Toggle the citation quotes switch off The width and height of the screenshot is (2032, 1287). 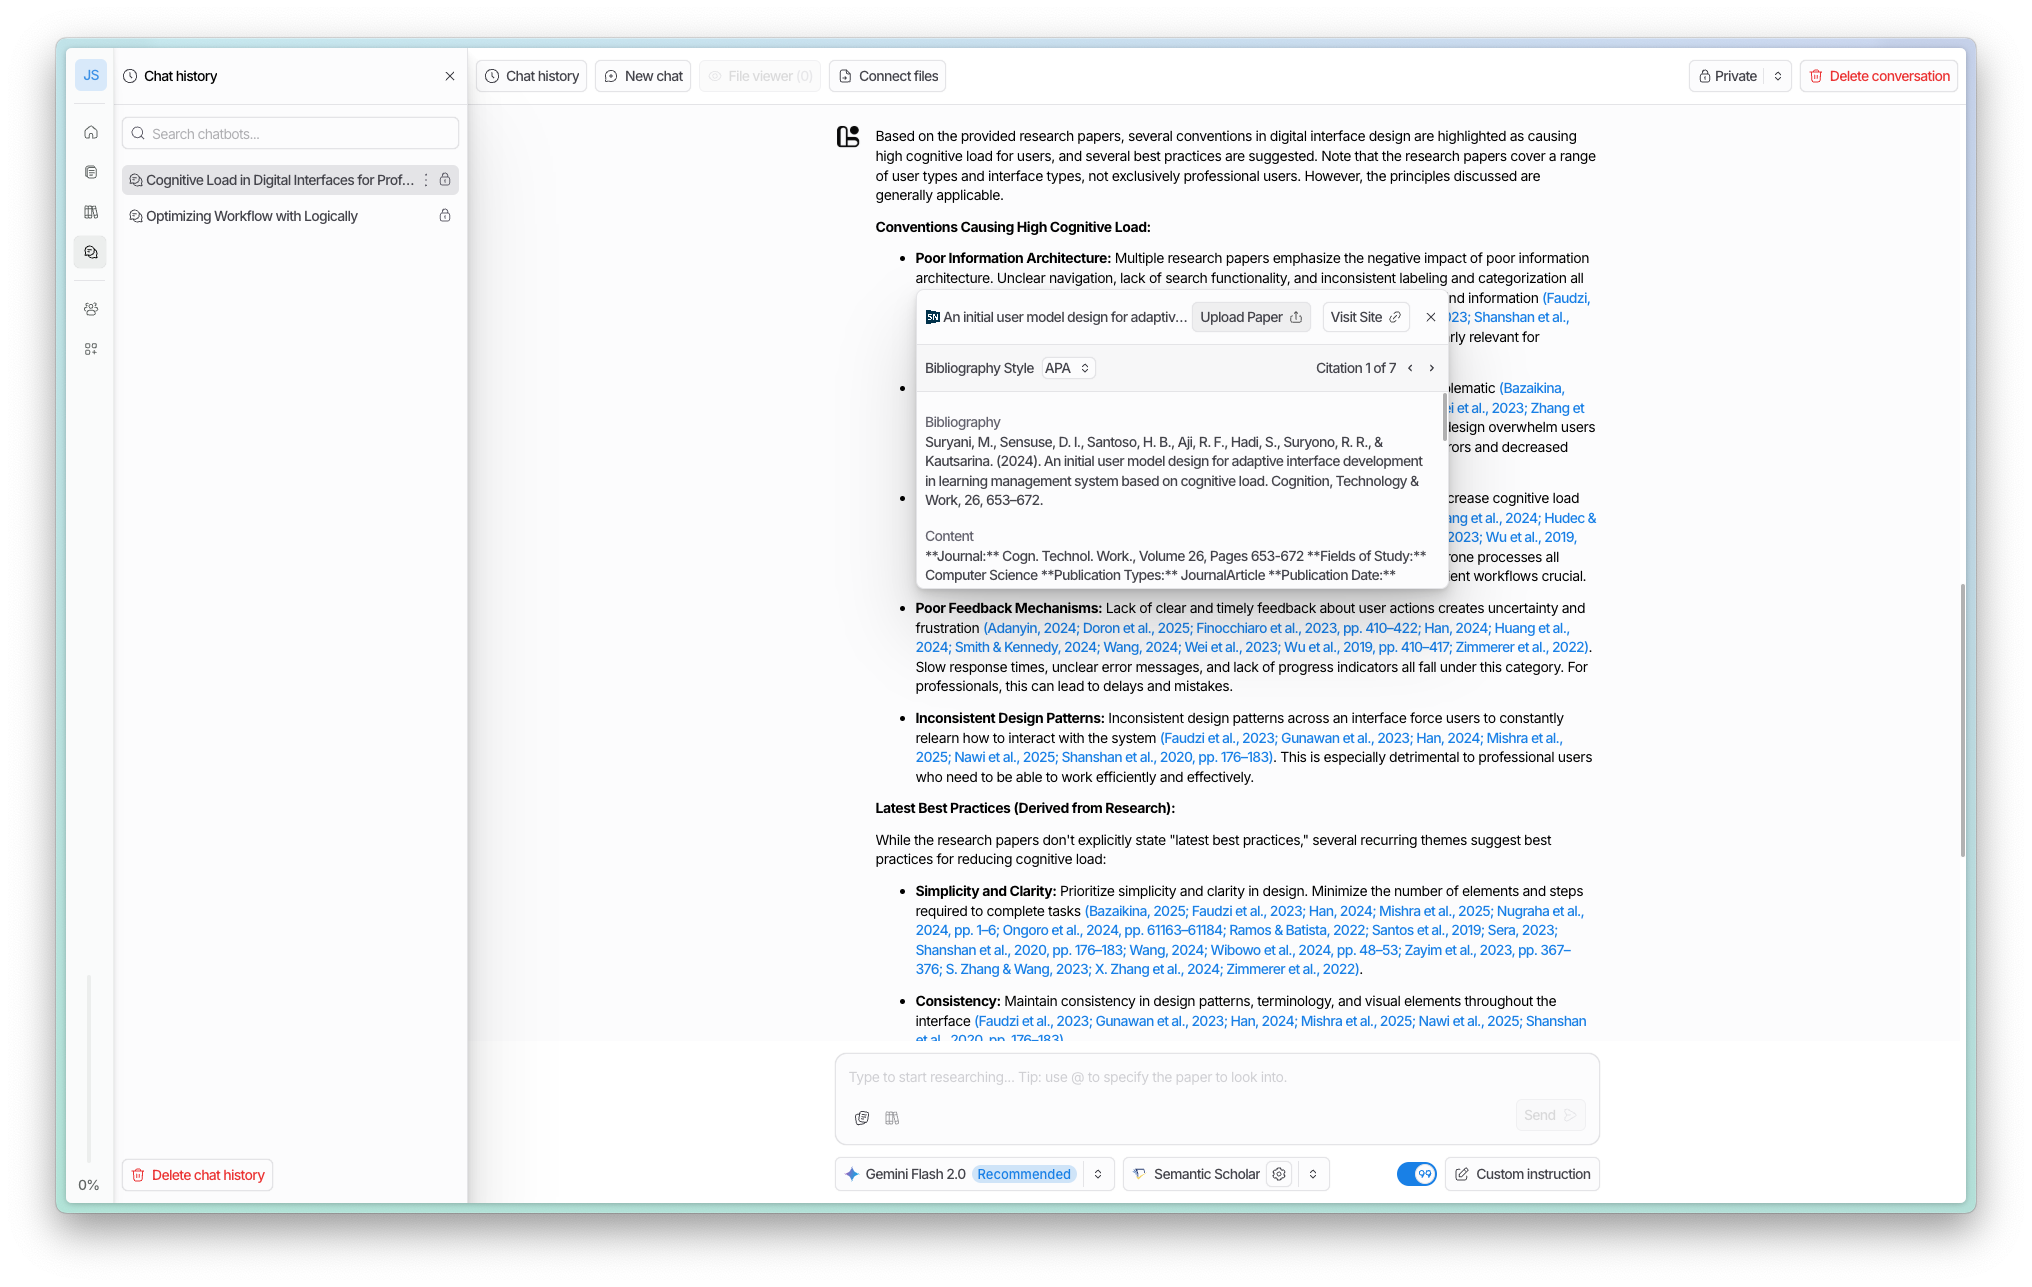pos(1416,1174)
